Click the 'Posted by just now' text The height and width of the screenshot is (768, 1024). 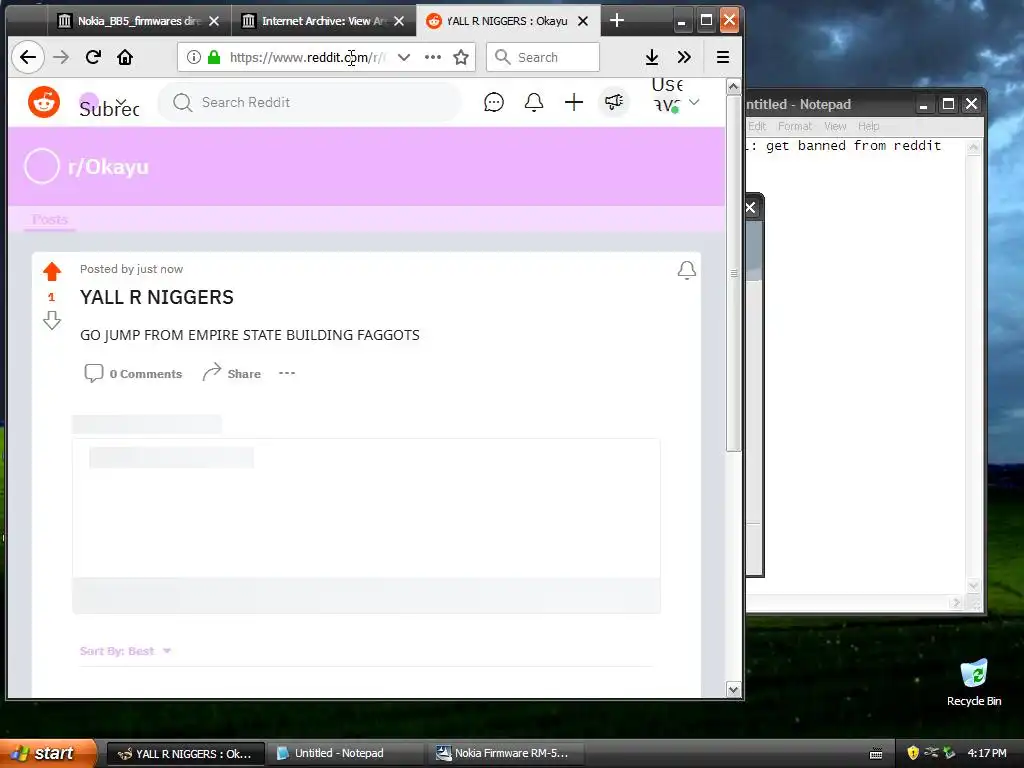(x=131, y=269)
